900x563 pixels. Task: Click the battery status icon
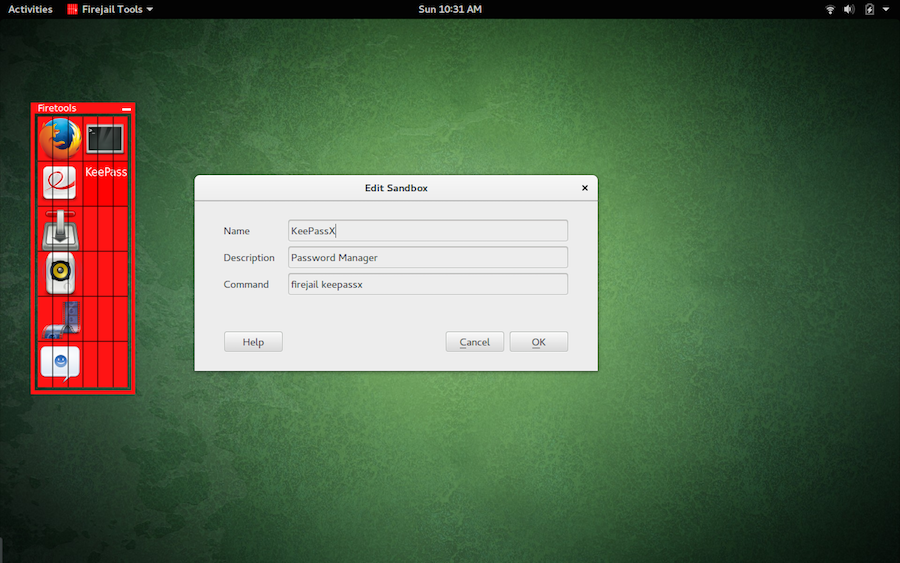pyautogui.click(x=870, y=9)
